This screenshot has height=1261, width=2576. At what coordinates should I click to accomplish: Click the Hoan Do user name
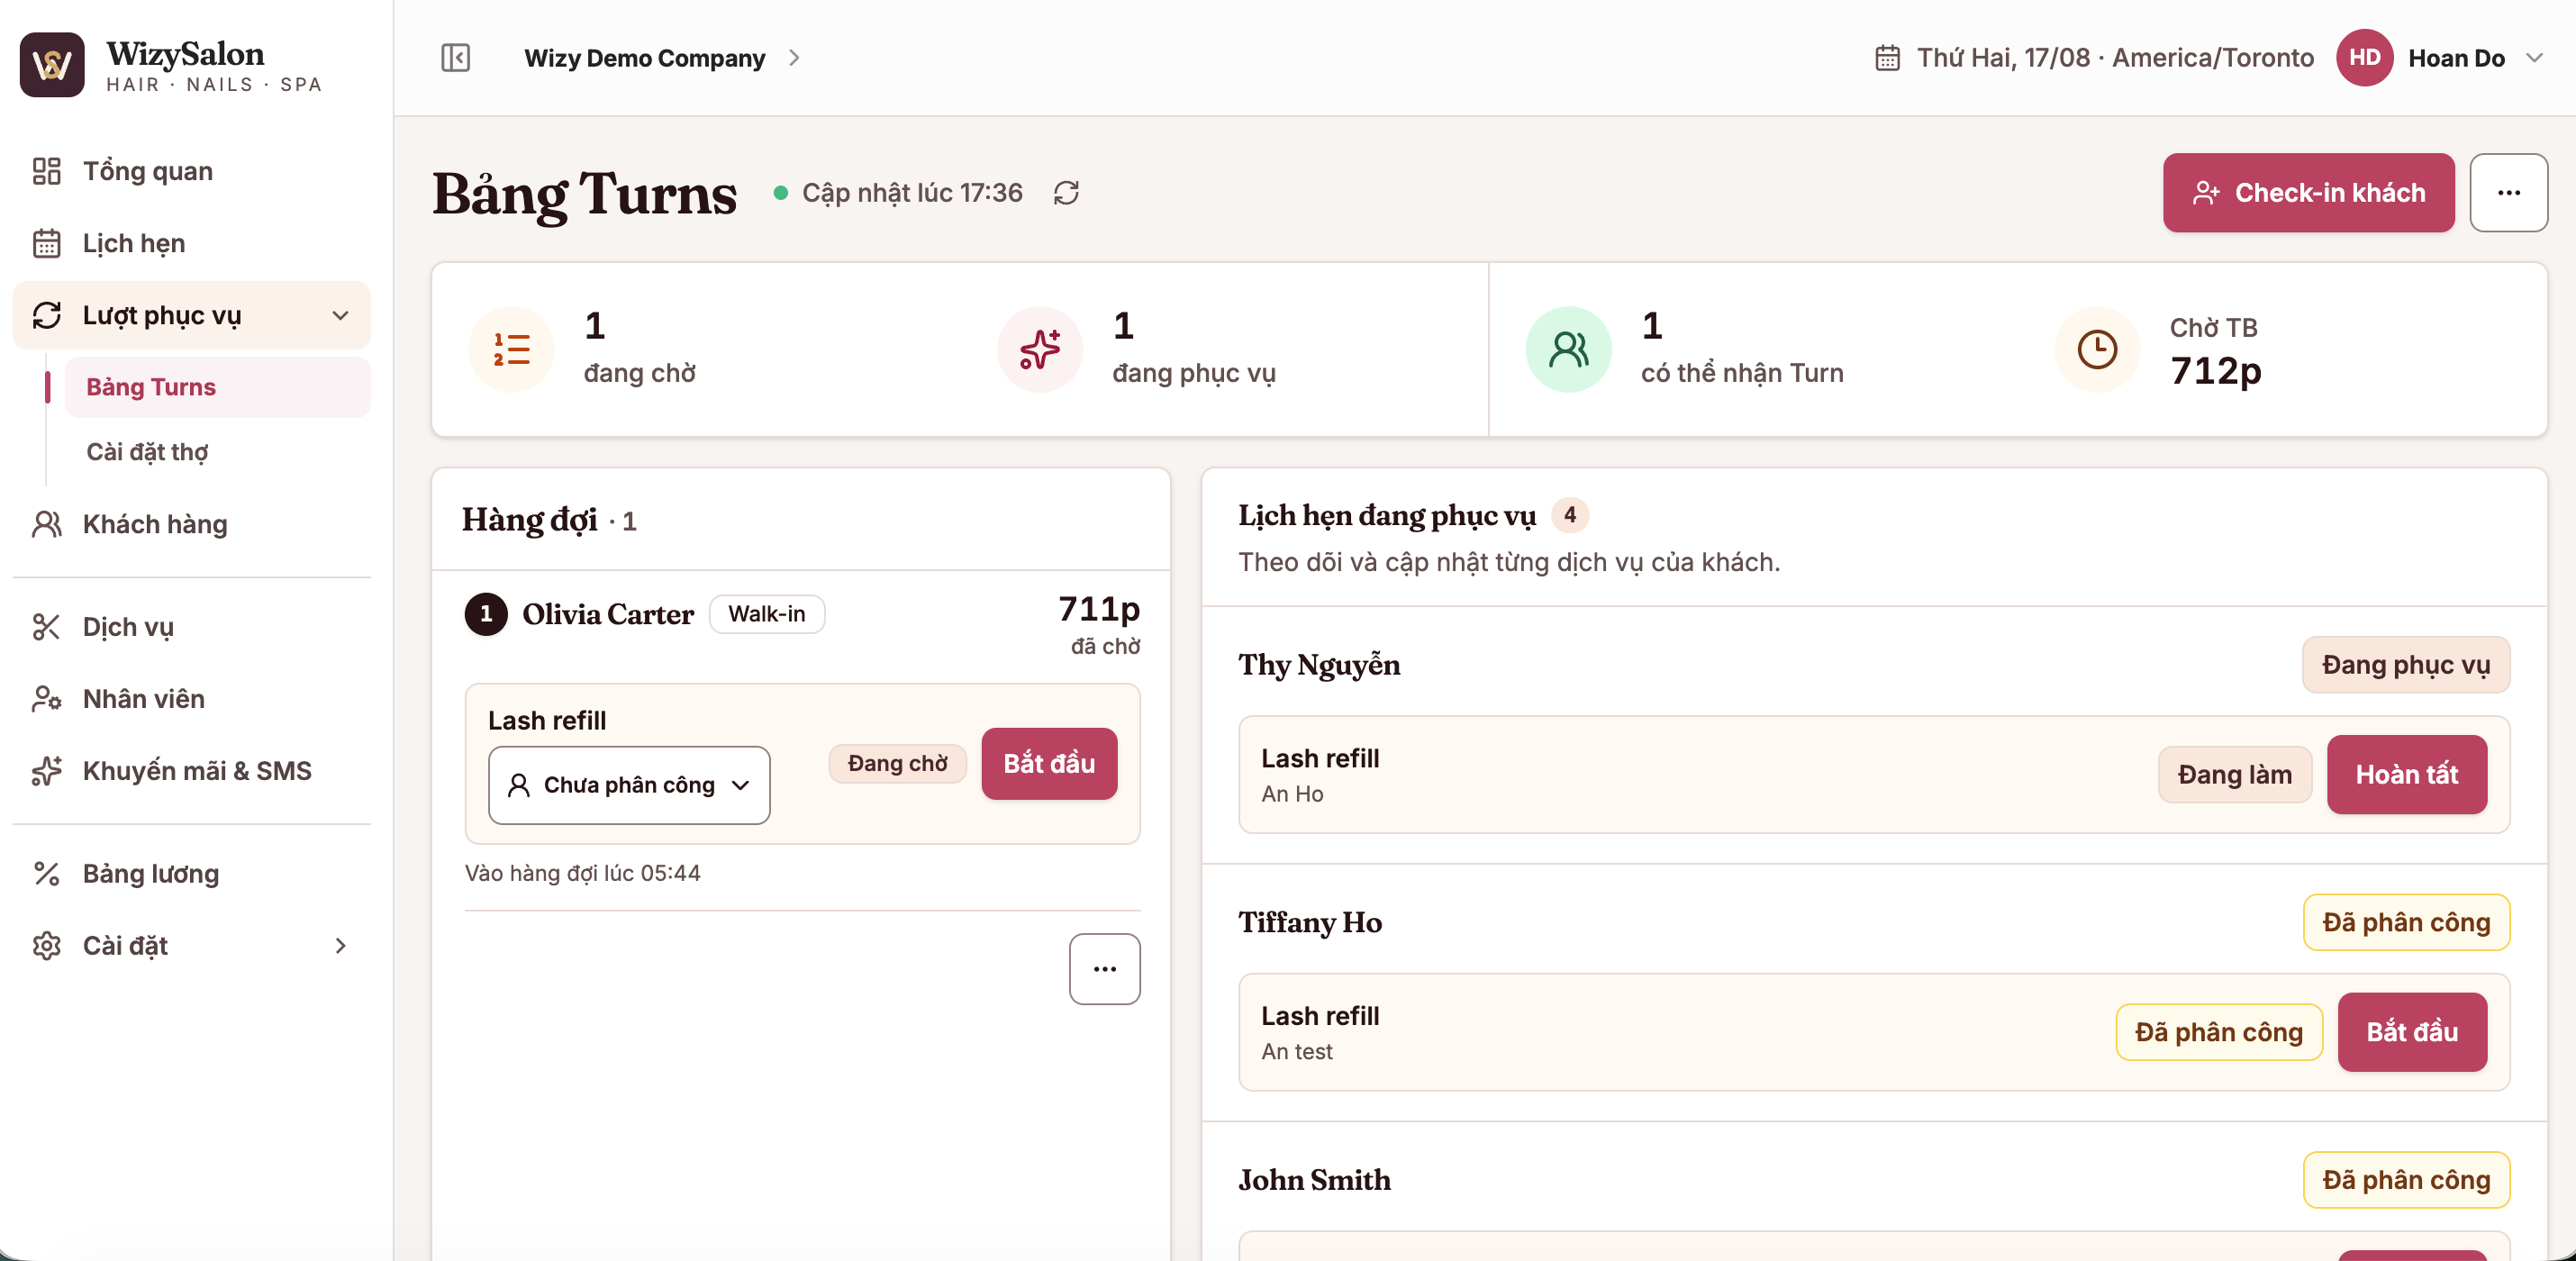coord(2456,58)
